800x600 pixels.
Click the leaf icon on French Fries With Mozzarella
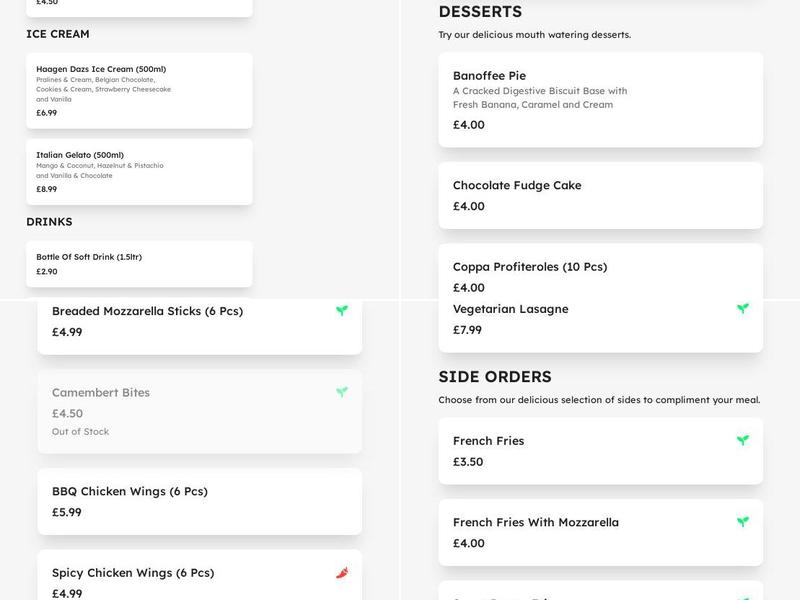click(741, 521)
